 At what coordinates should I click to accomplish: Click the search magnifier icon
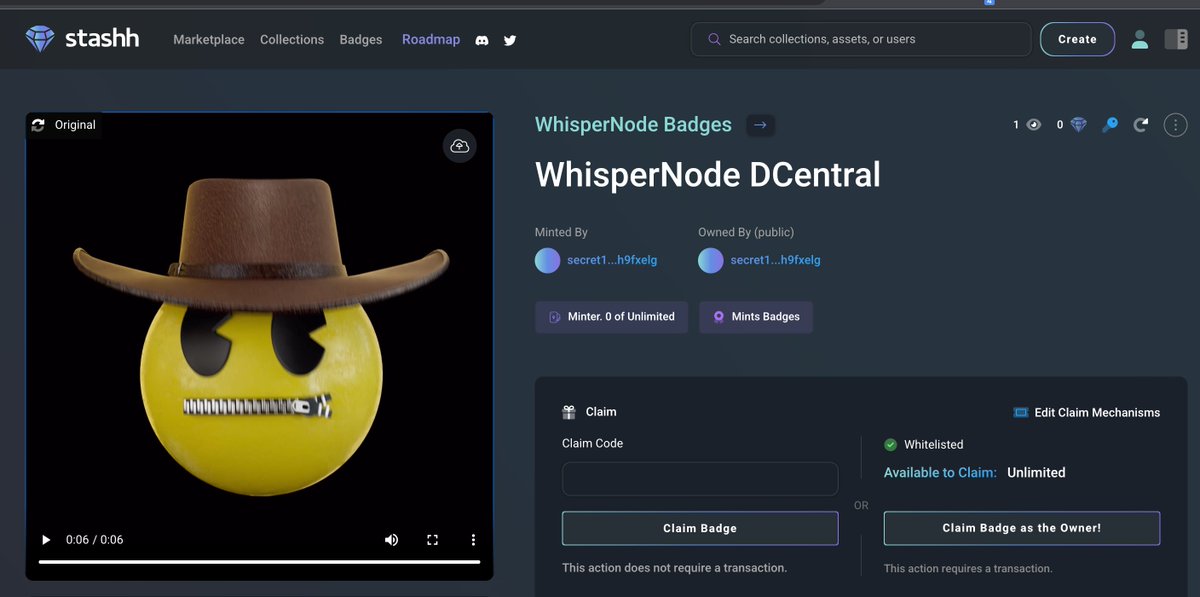714,40
